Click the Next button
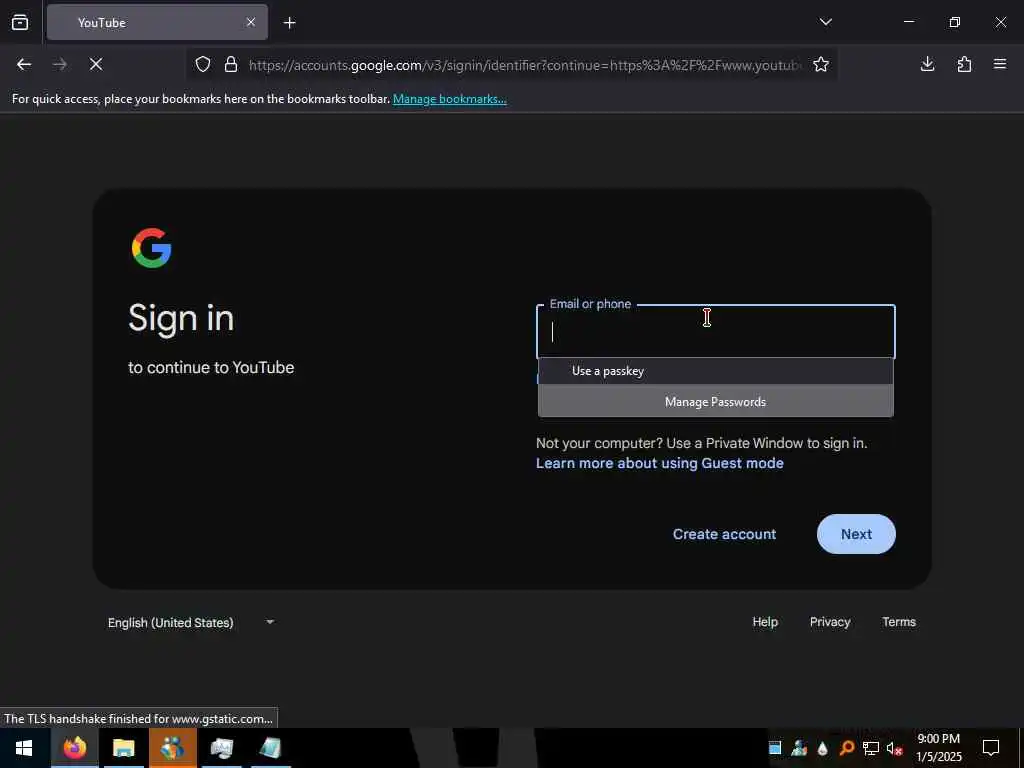The width and height of the screenshot is (1024, 768). (856, 534)
